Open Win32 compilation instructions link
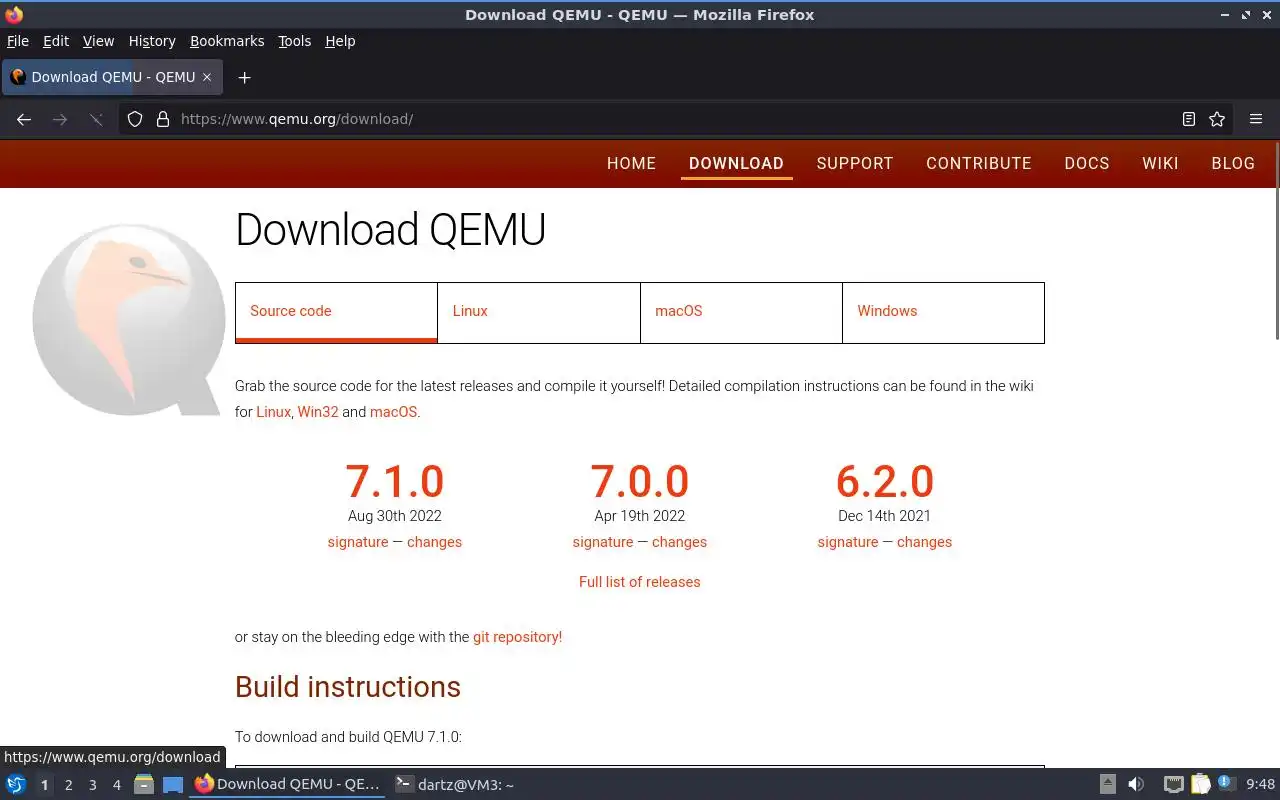 click(318, 411)
